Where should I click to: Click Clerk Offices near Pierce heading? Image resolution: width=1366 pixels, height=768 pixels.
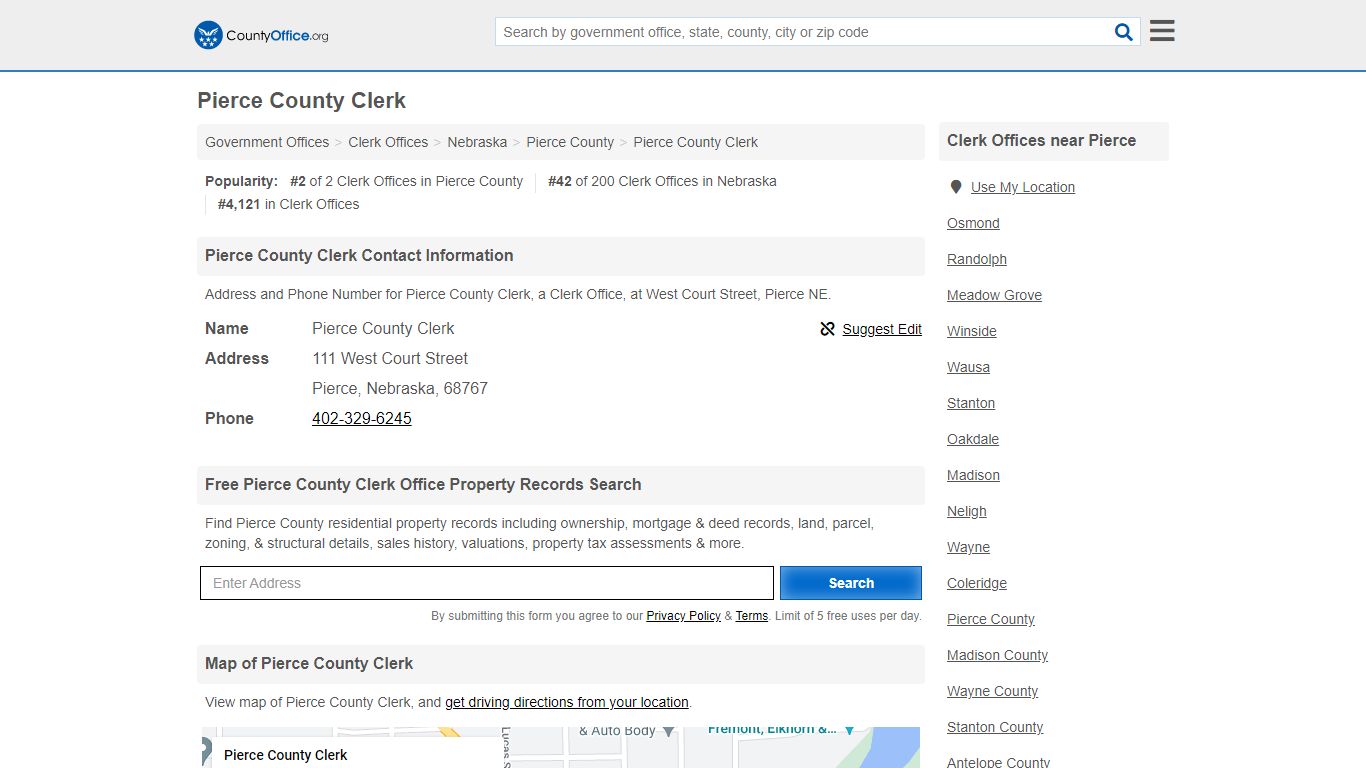(x=1041, y=140)
